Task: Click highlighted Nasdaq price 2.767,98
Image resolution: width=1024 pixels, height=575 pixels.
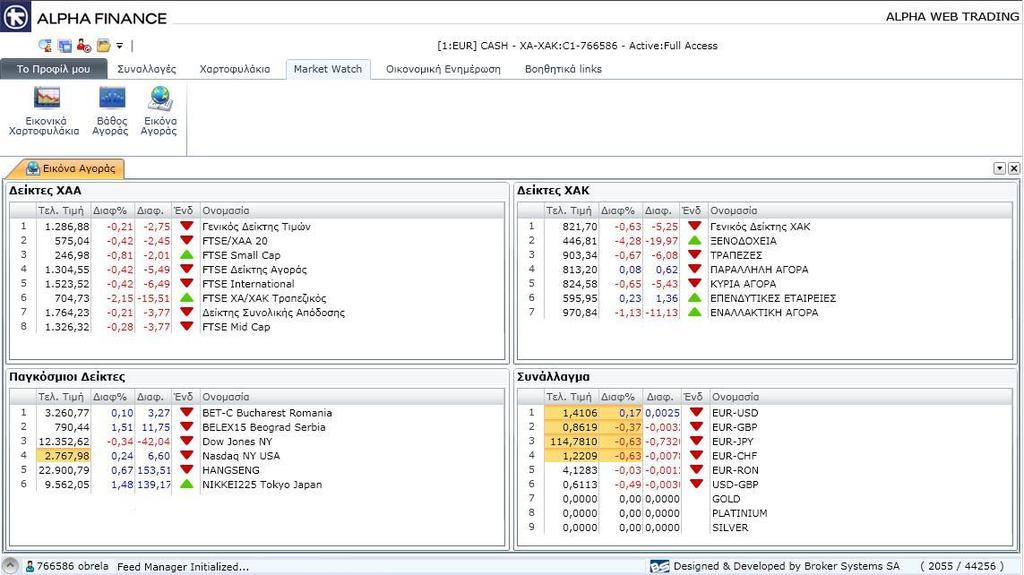Action: click(63, 455)
